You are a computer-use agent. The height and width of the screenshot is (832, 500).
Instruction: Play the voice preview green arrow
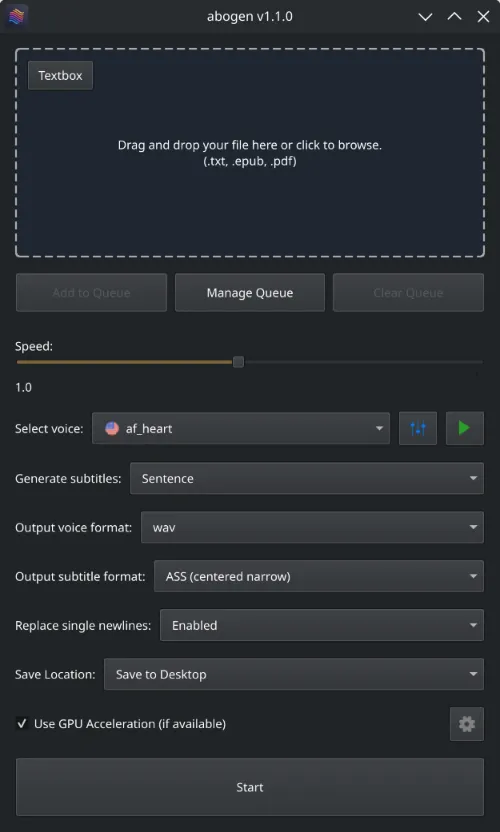[464, 428]
